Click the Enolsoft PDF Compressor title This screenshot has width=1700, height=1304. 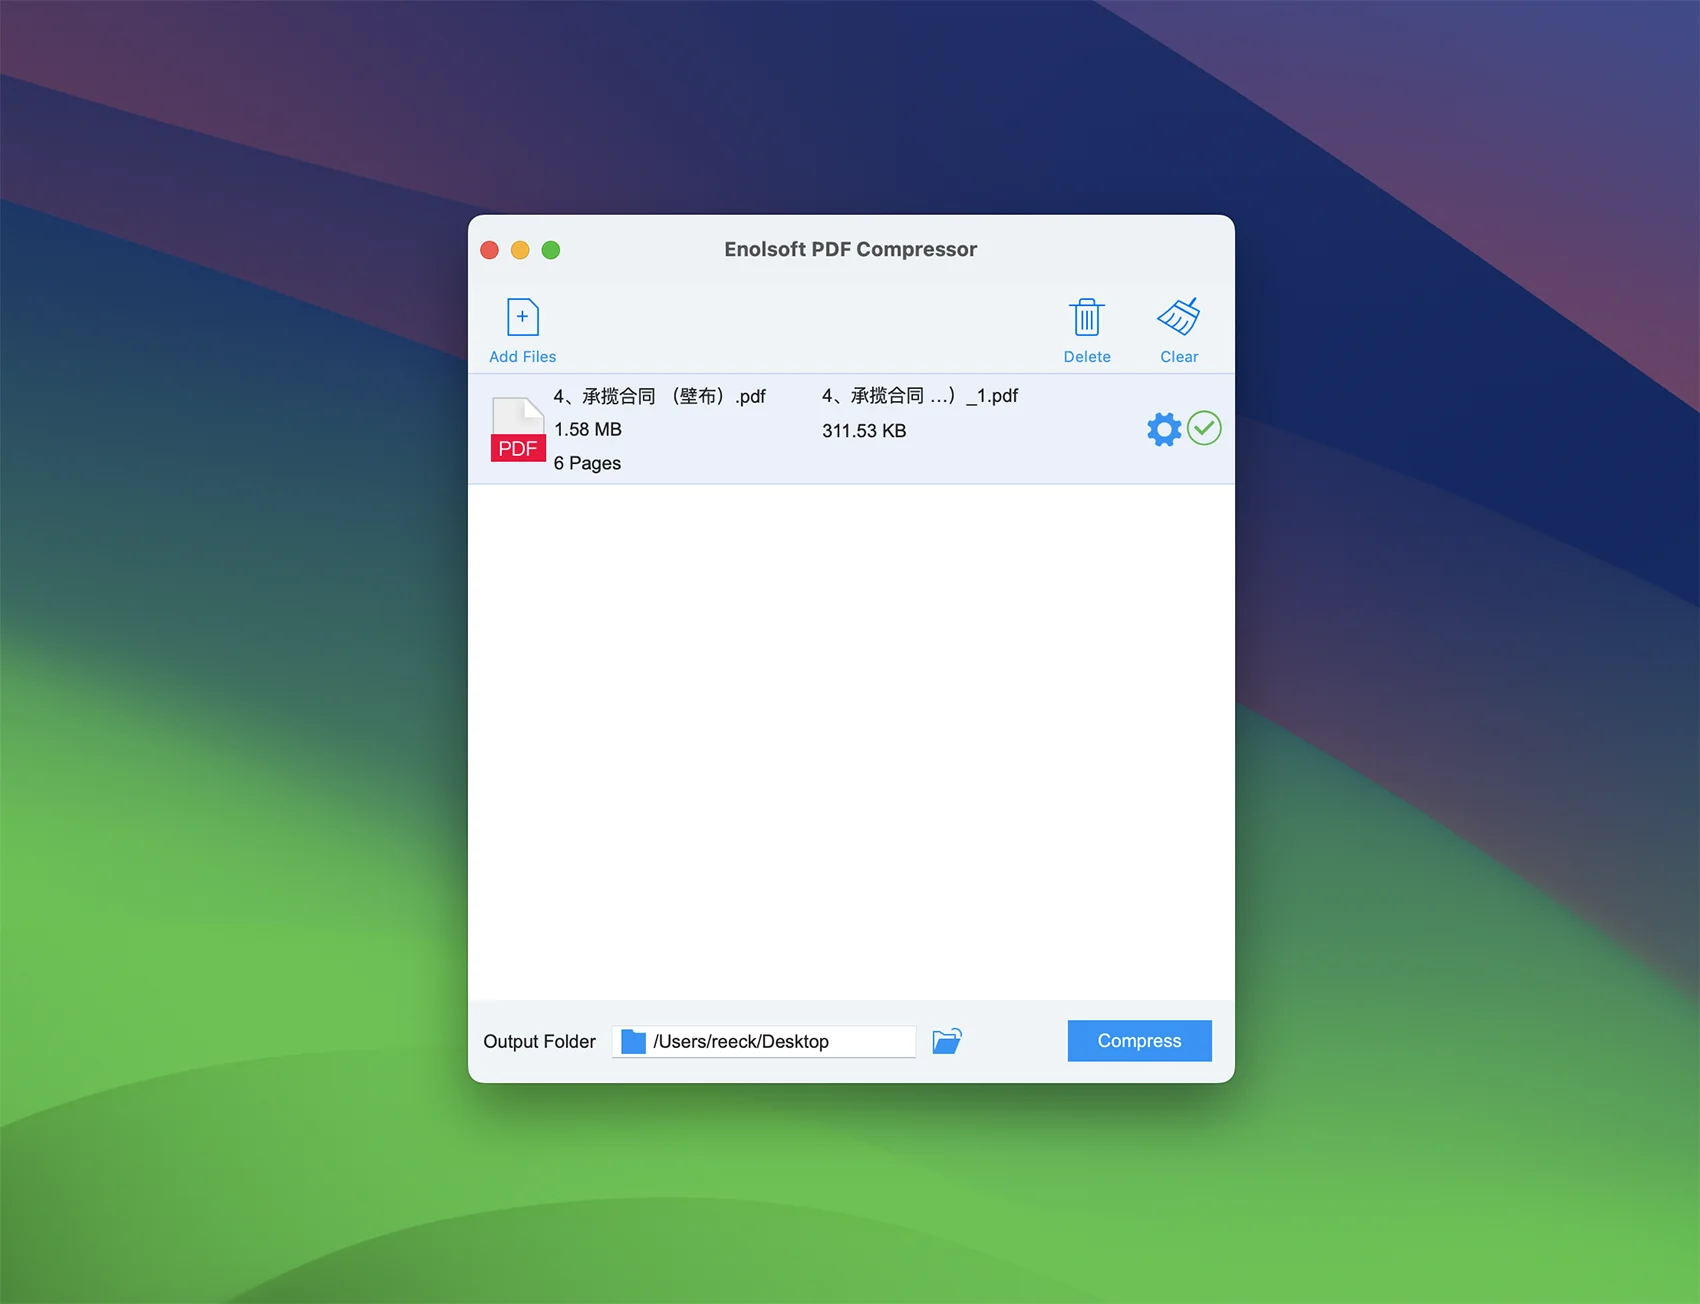(851, 249)
